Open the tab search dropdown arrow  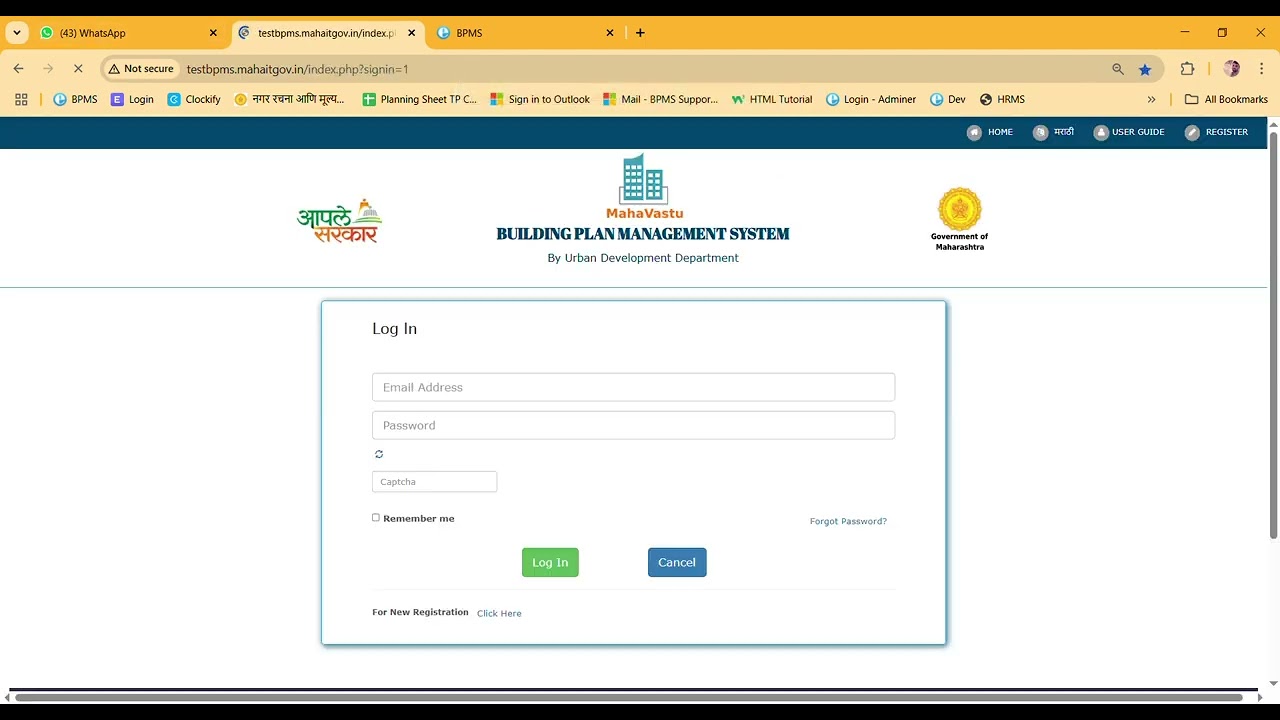pyautogui.click(x=17, y=33)
